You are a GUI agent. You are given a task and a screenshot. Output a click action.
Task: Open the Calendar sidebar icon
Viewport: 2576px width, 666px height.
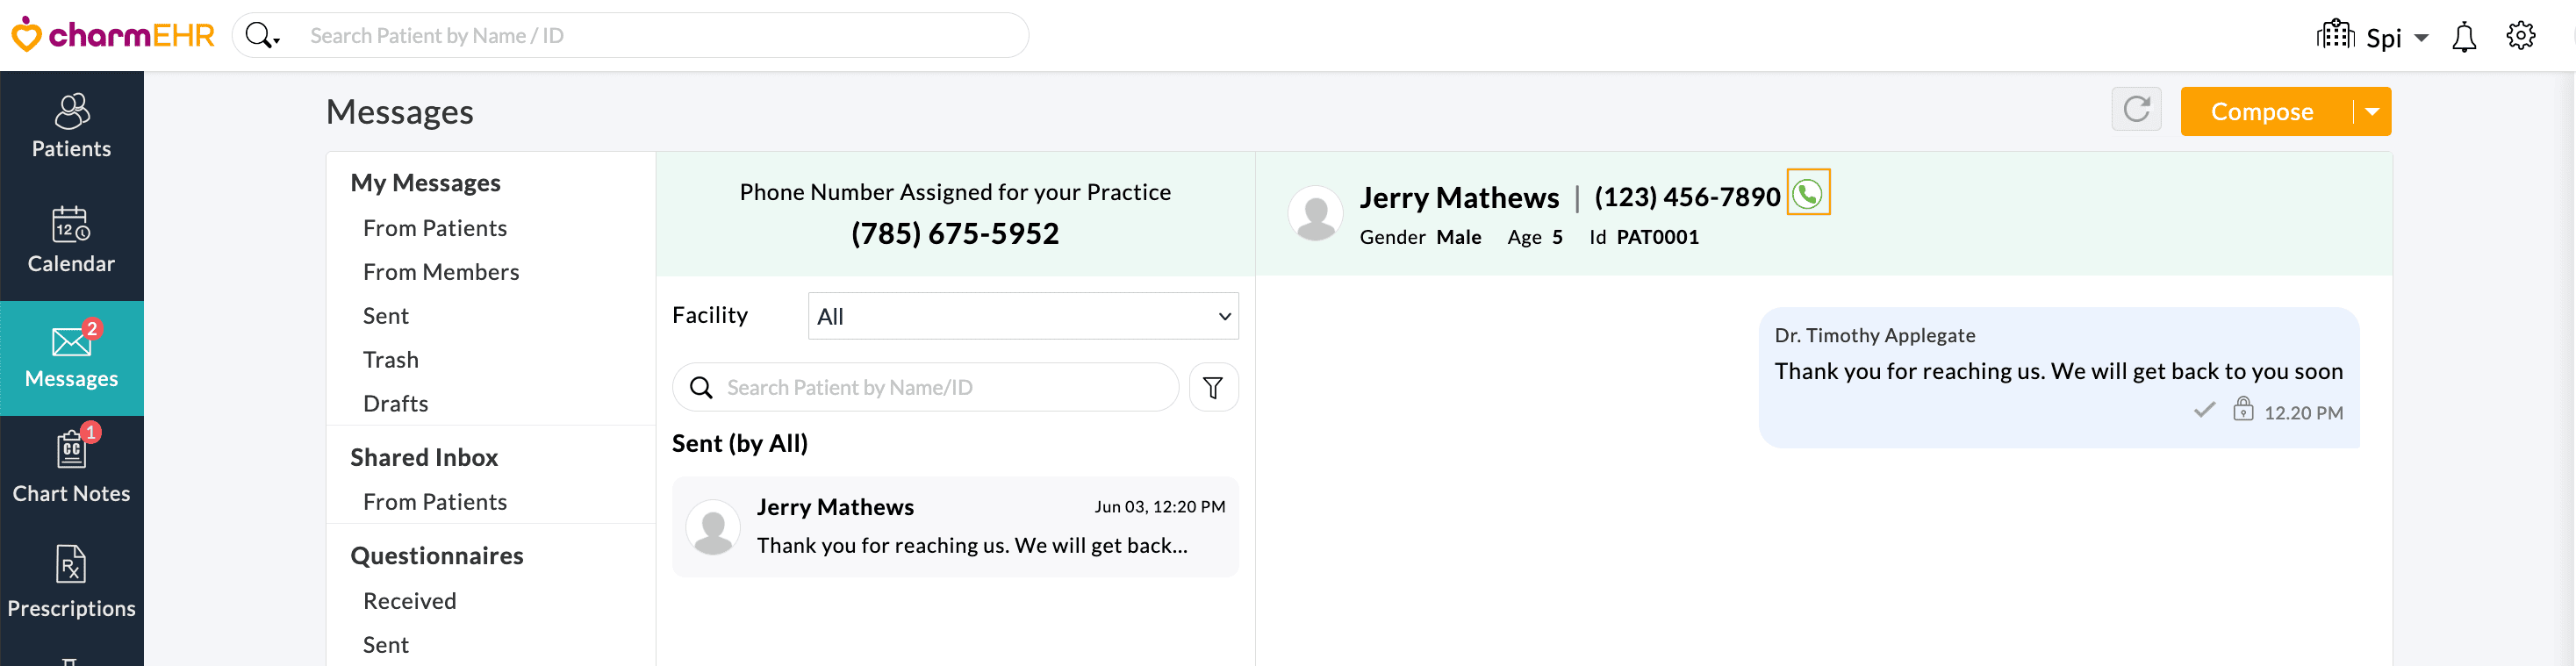(71, 241)
